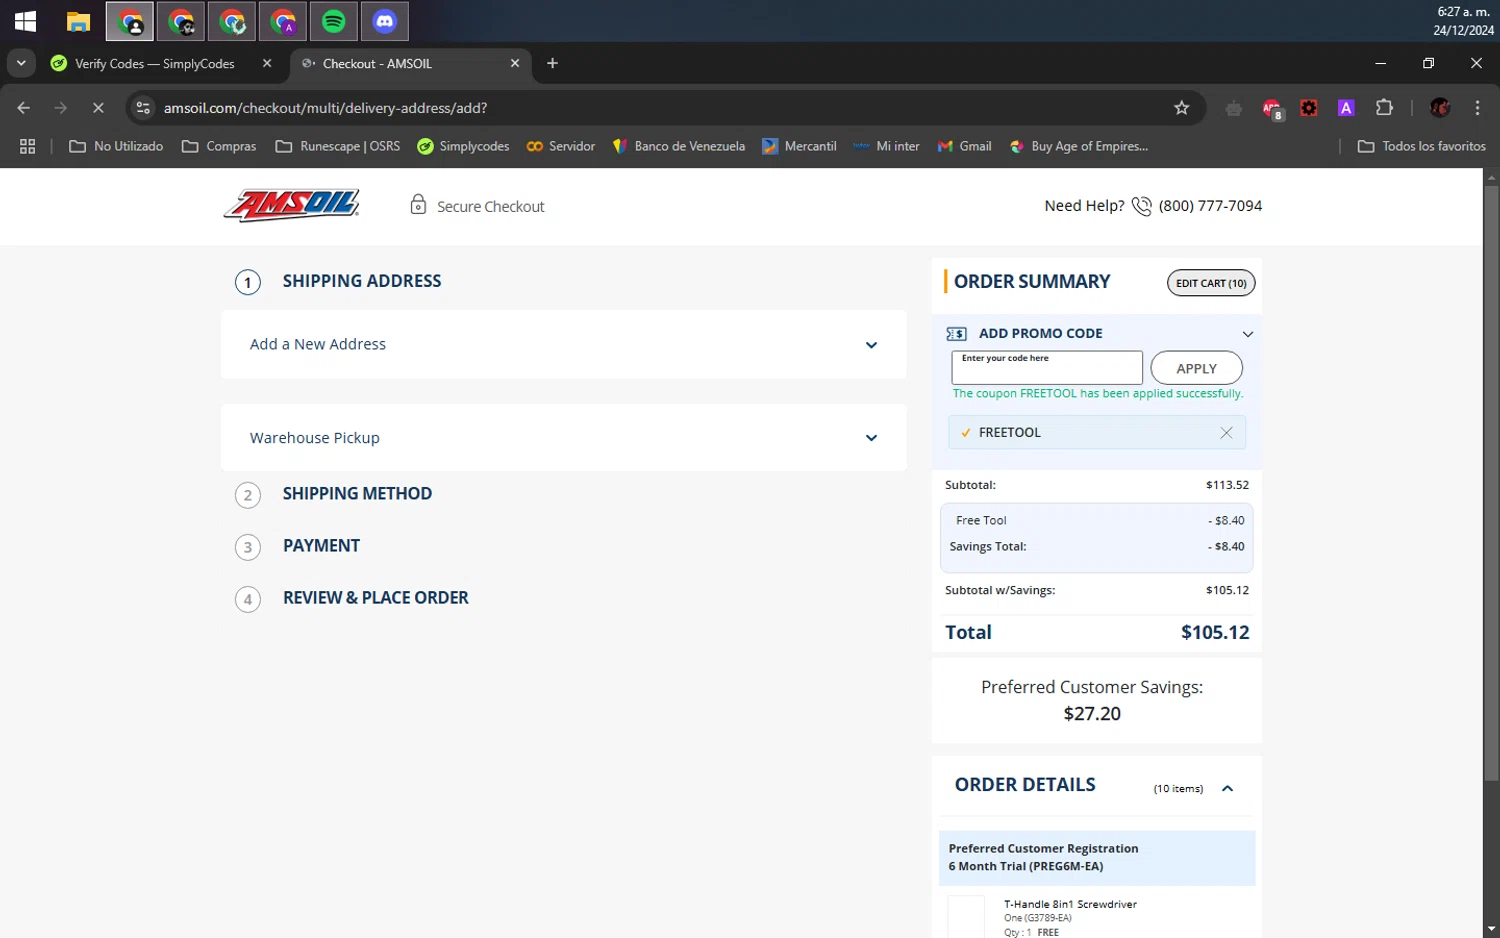This screenshot has height=938, width=1500.
Task: Open the Chrome three-dot menu
Action: [x=1477, y=108]
